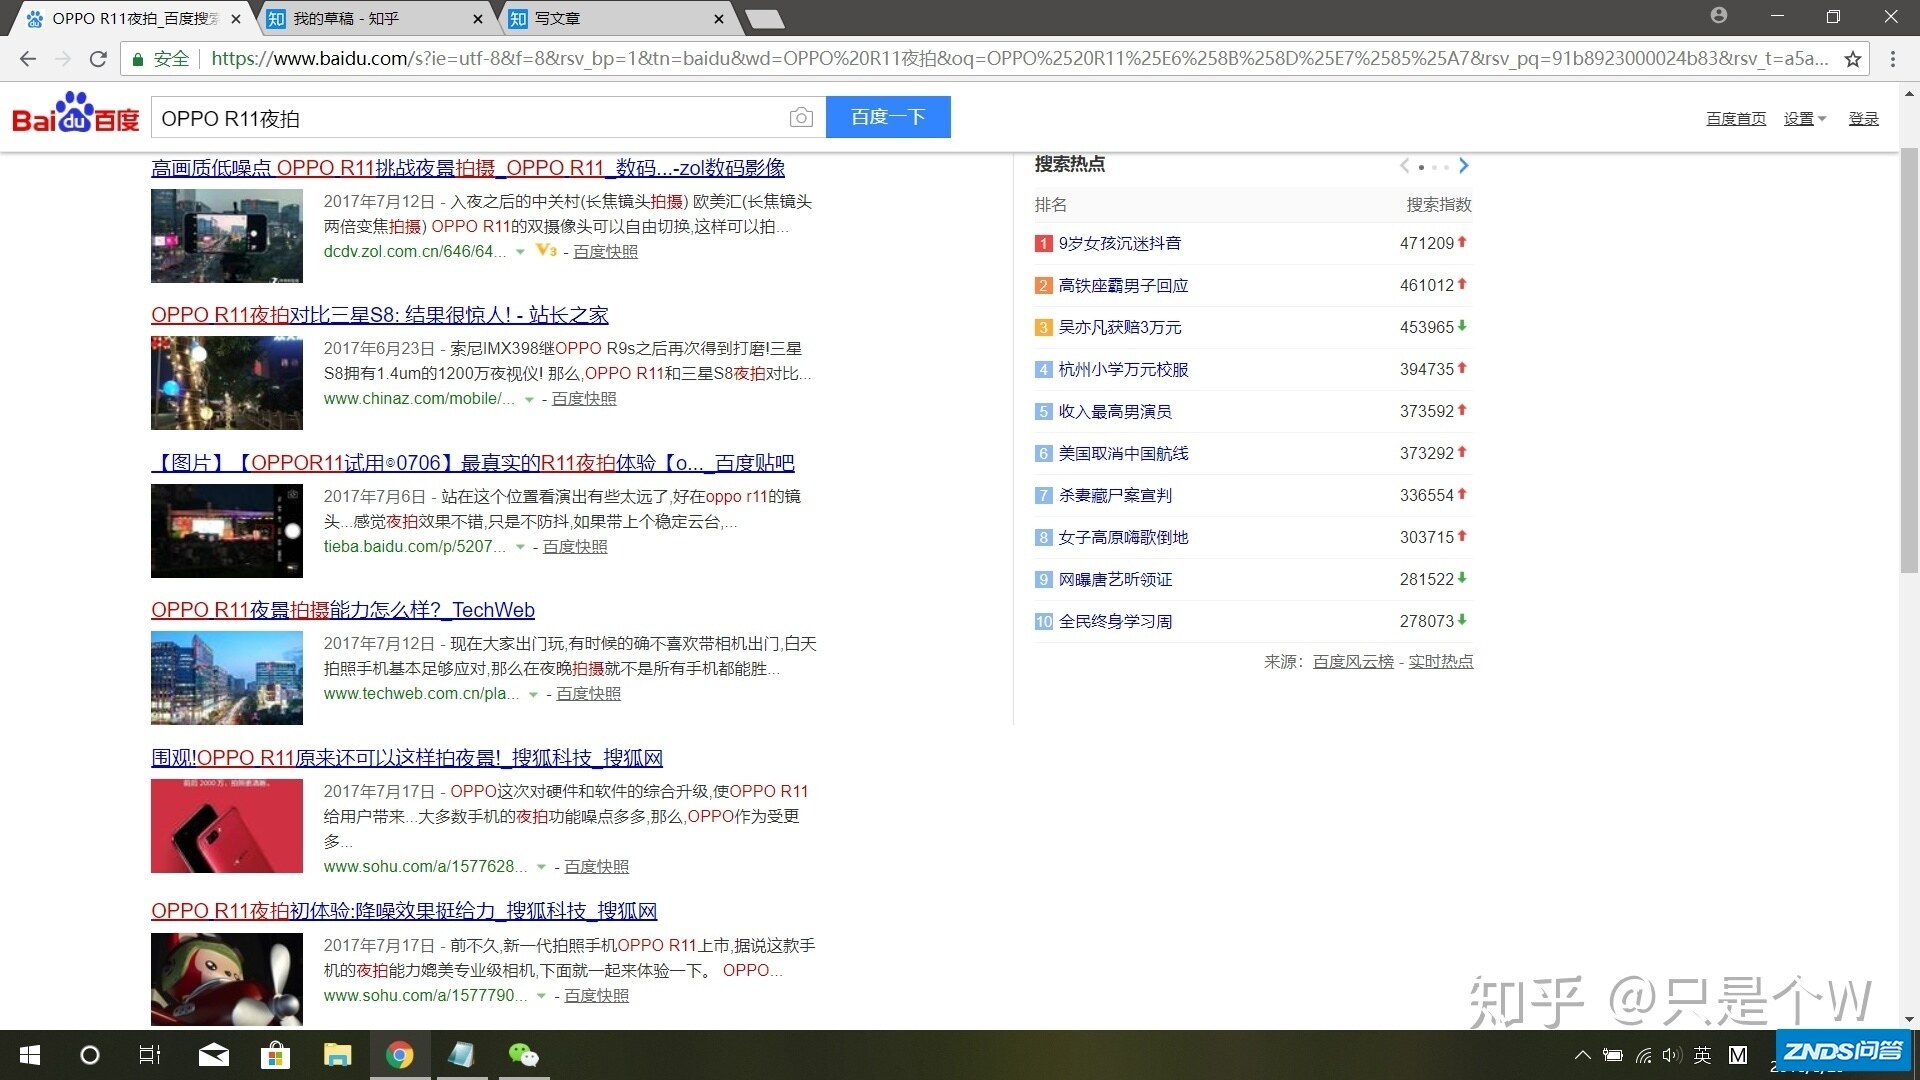Click the volume speaker tray icon
The width and height of the screenshot is (1920, 1080).
[x=1671, y=1055]
